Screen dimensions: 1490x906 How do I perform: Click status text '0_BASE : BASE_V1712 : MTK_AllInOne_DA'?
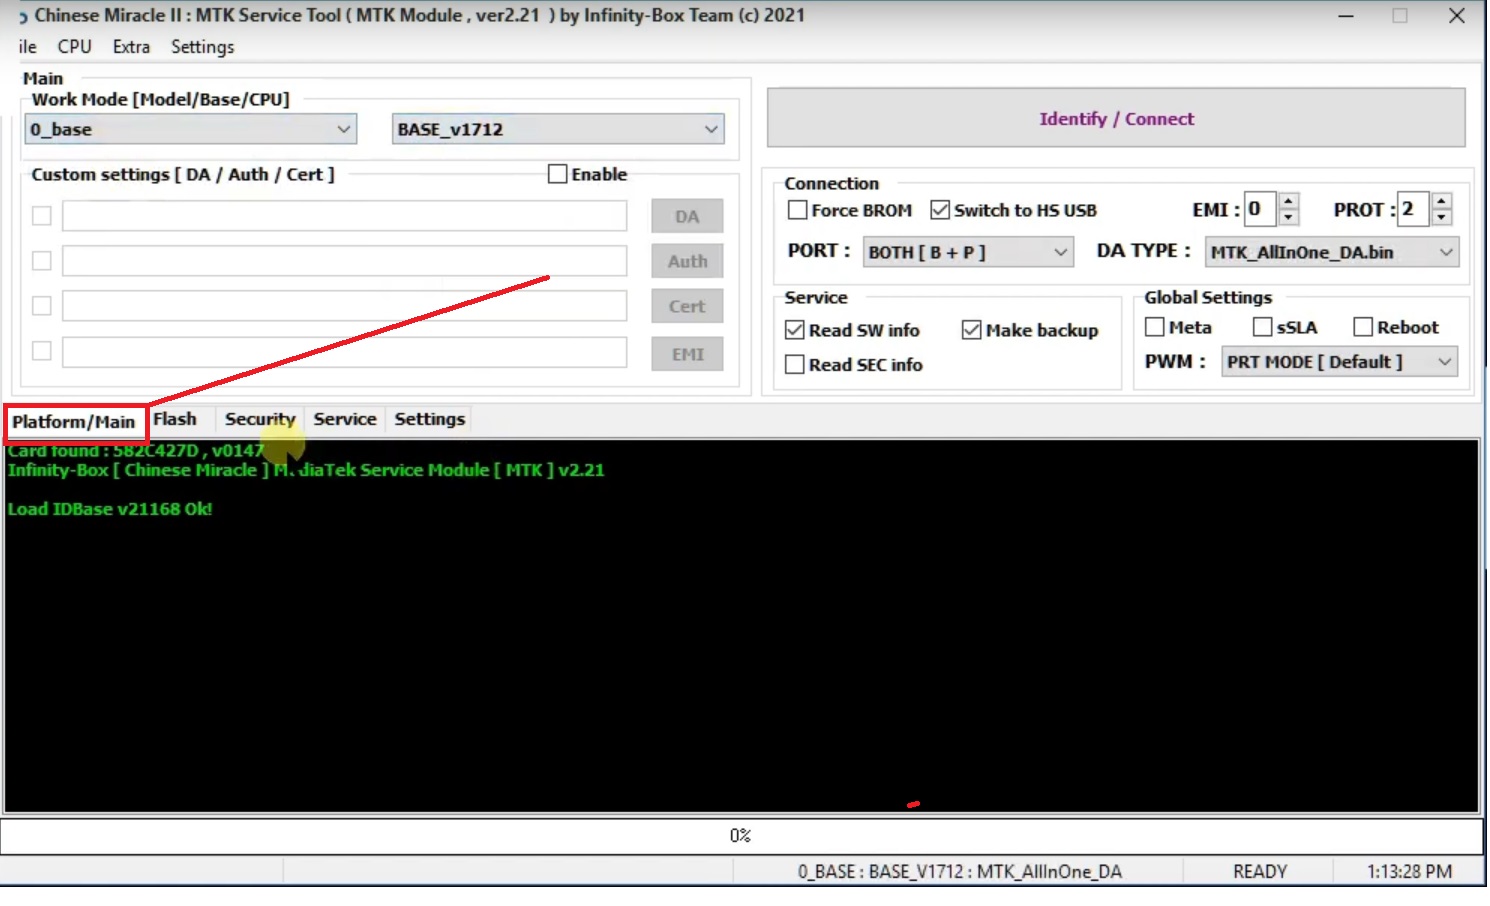(x=960, y=872)
